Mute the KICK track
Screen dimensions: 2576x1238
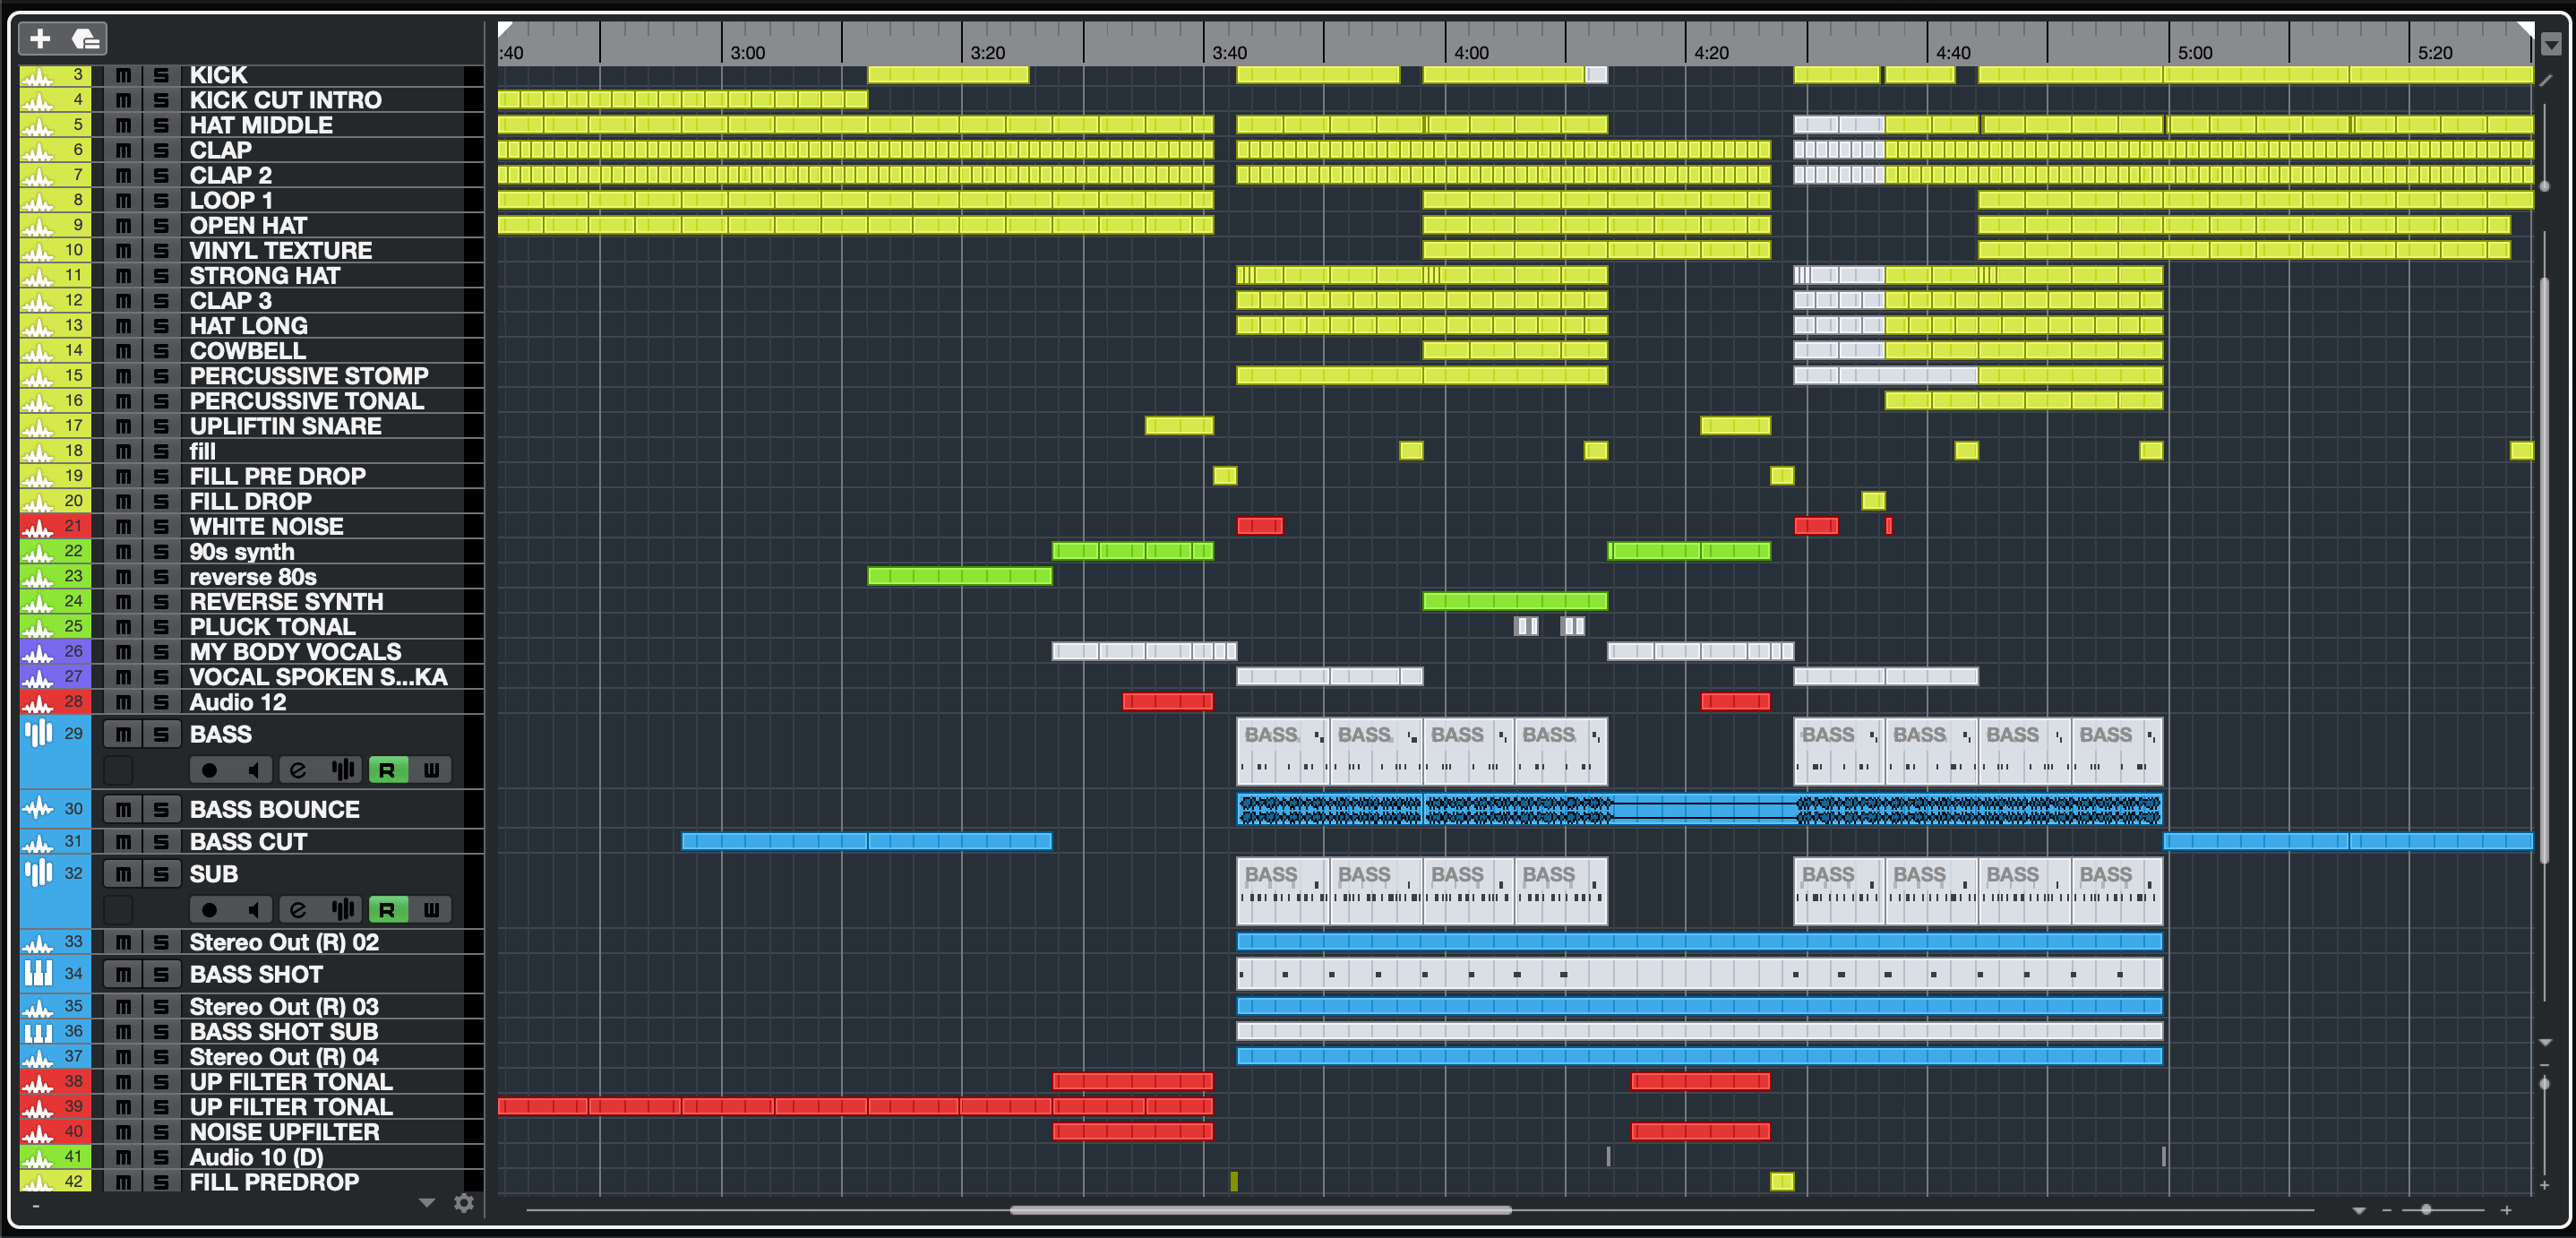point(123,75)
